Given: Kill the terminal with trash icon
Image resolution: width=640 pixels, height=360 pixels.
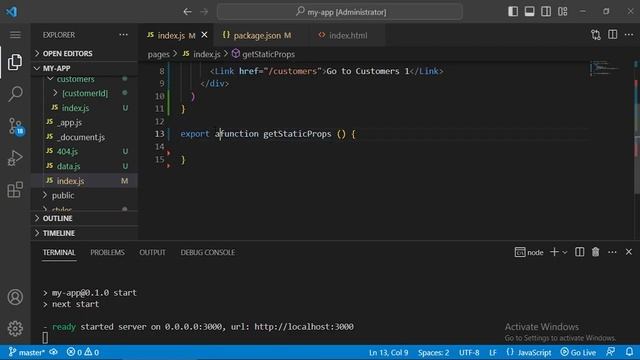Looking at the screenshot, I should coord(596,252).
